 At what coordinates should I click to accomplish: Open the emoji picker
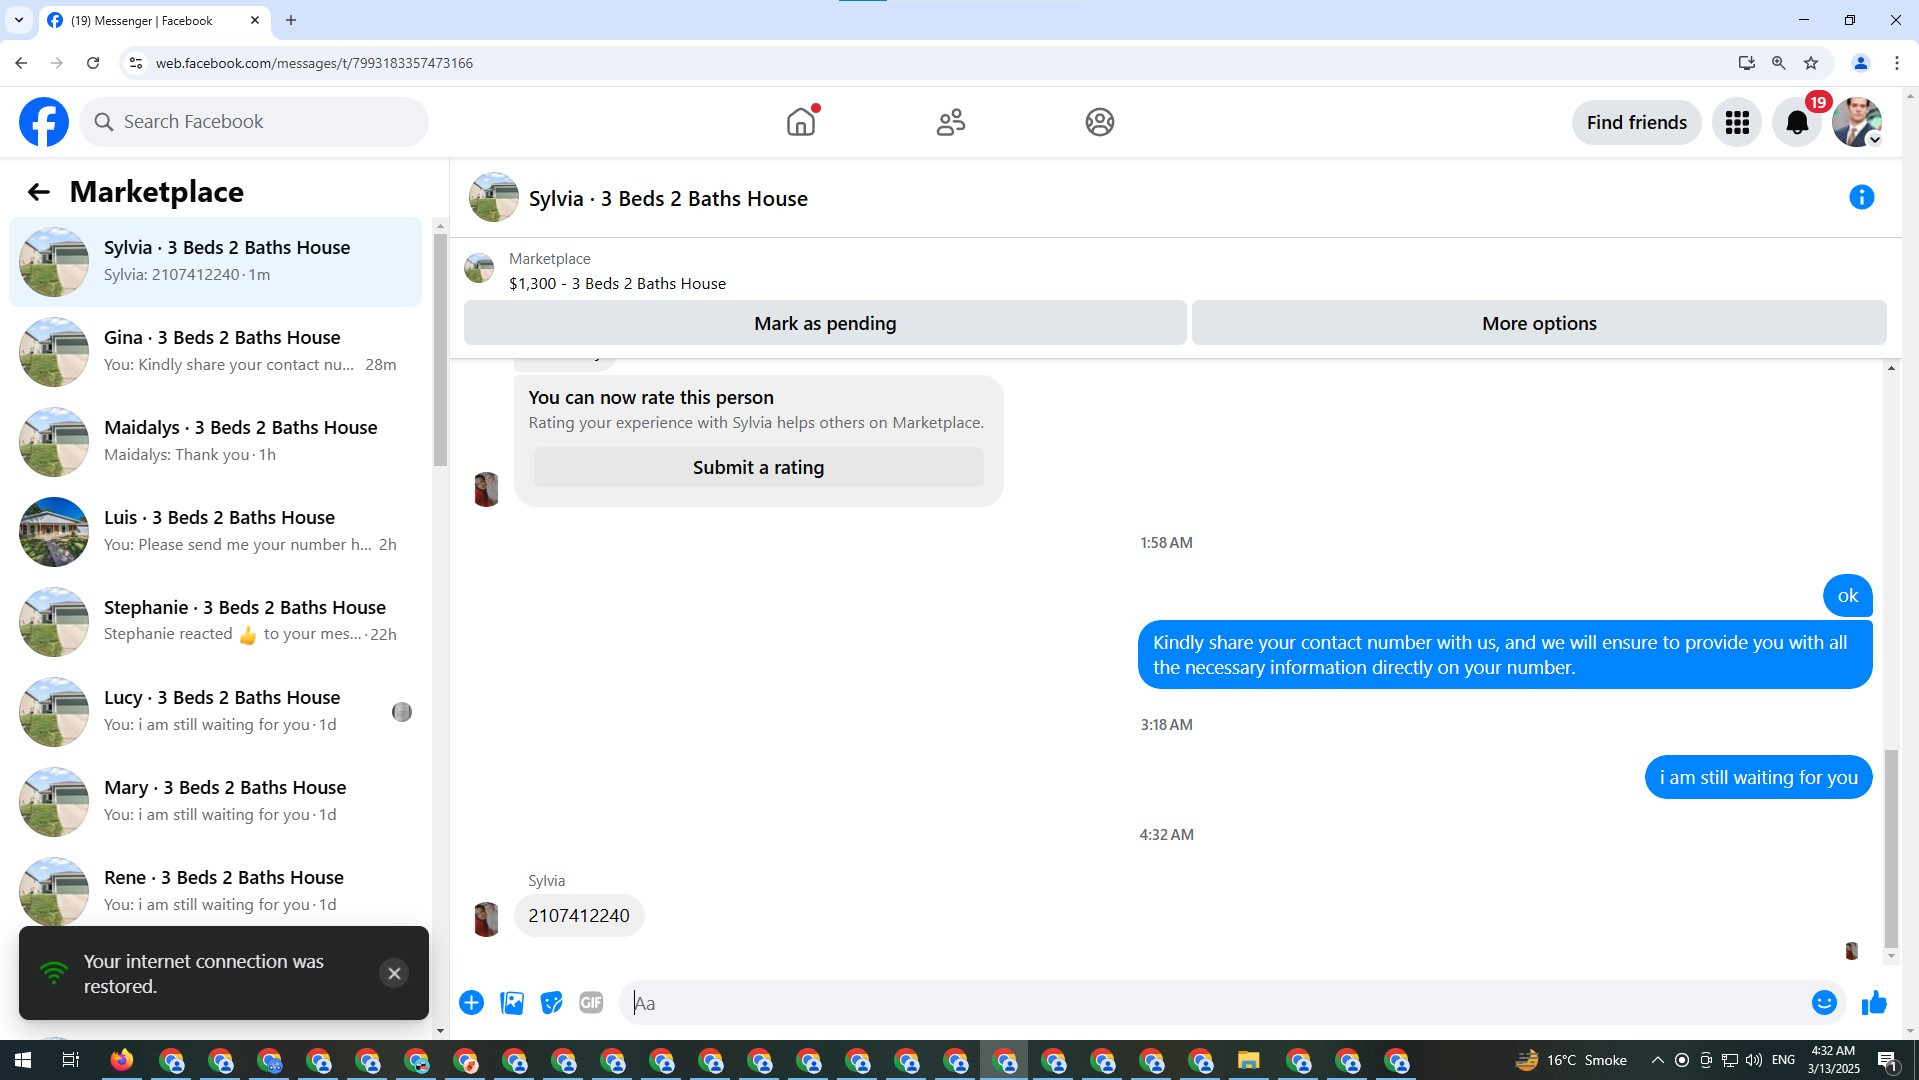tap(1824, 1003)
